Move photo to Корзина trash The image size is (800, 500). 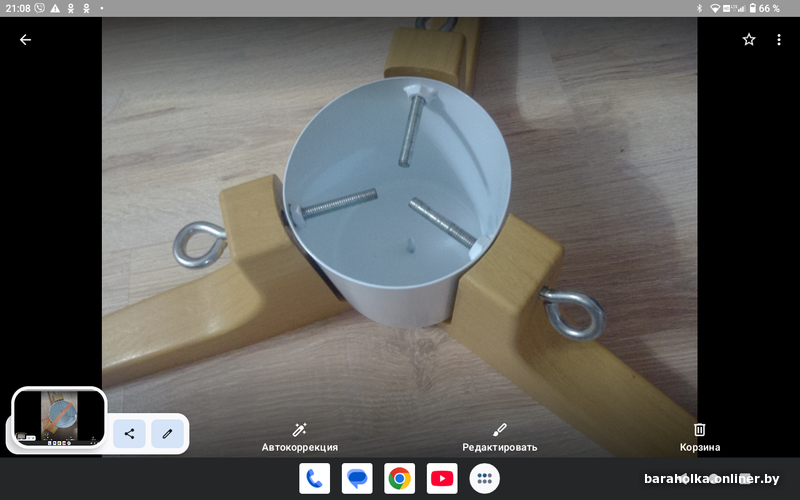pyautogui.click(x=699, y=438)
